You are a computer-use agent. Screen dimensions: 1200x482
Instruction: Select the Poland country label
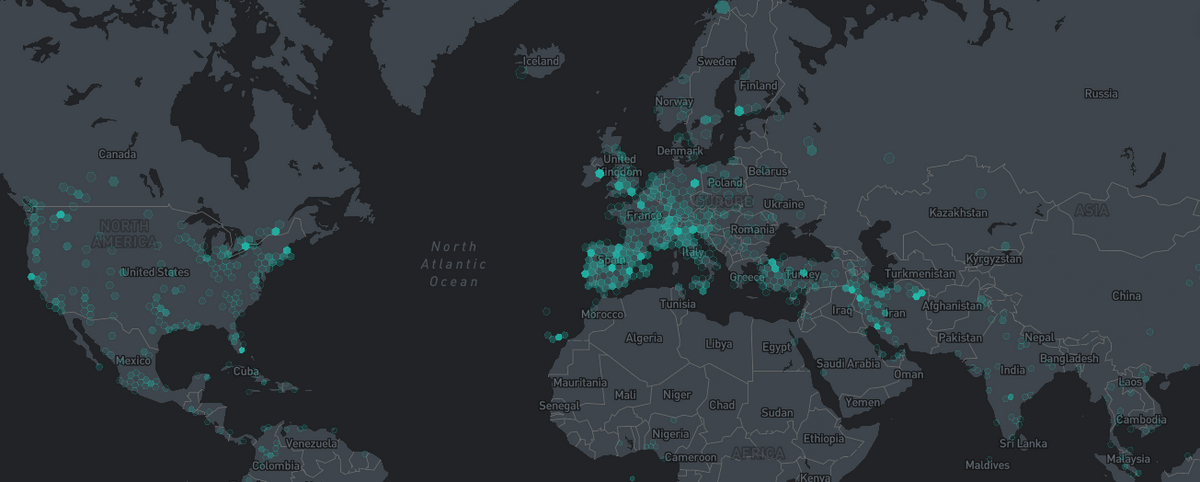725,183
